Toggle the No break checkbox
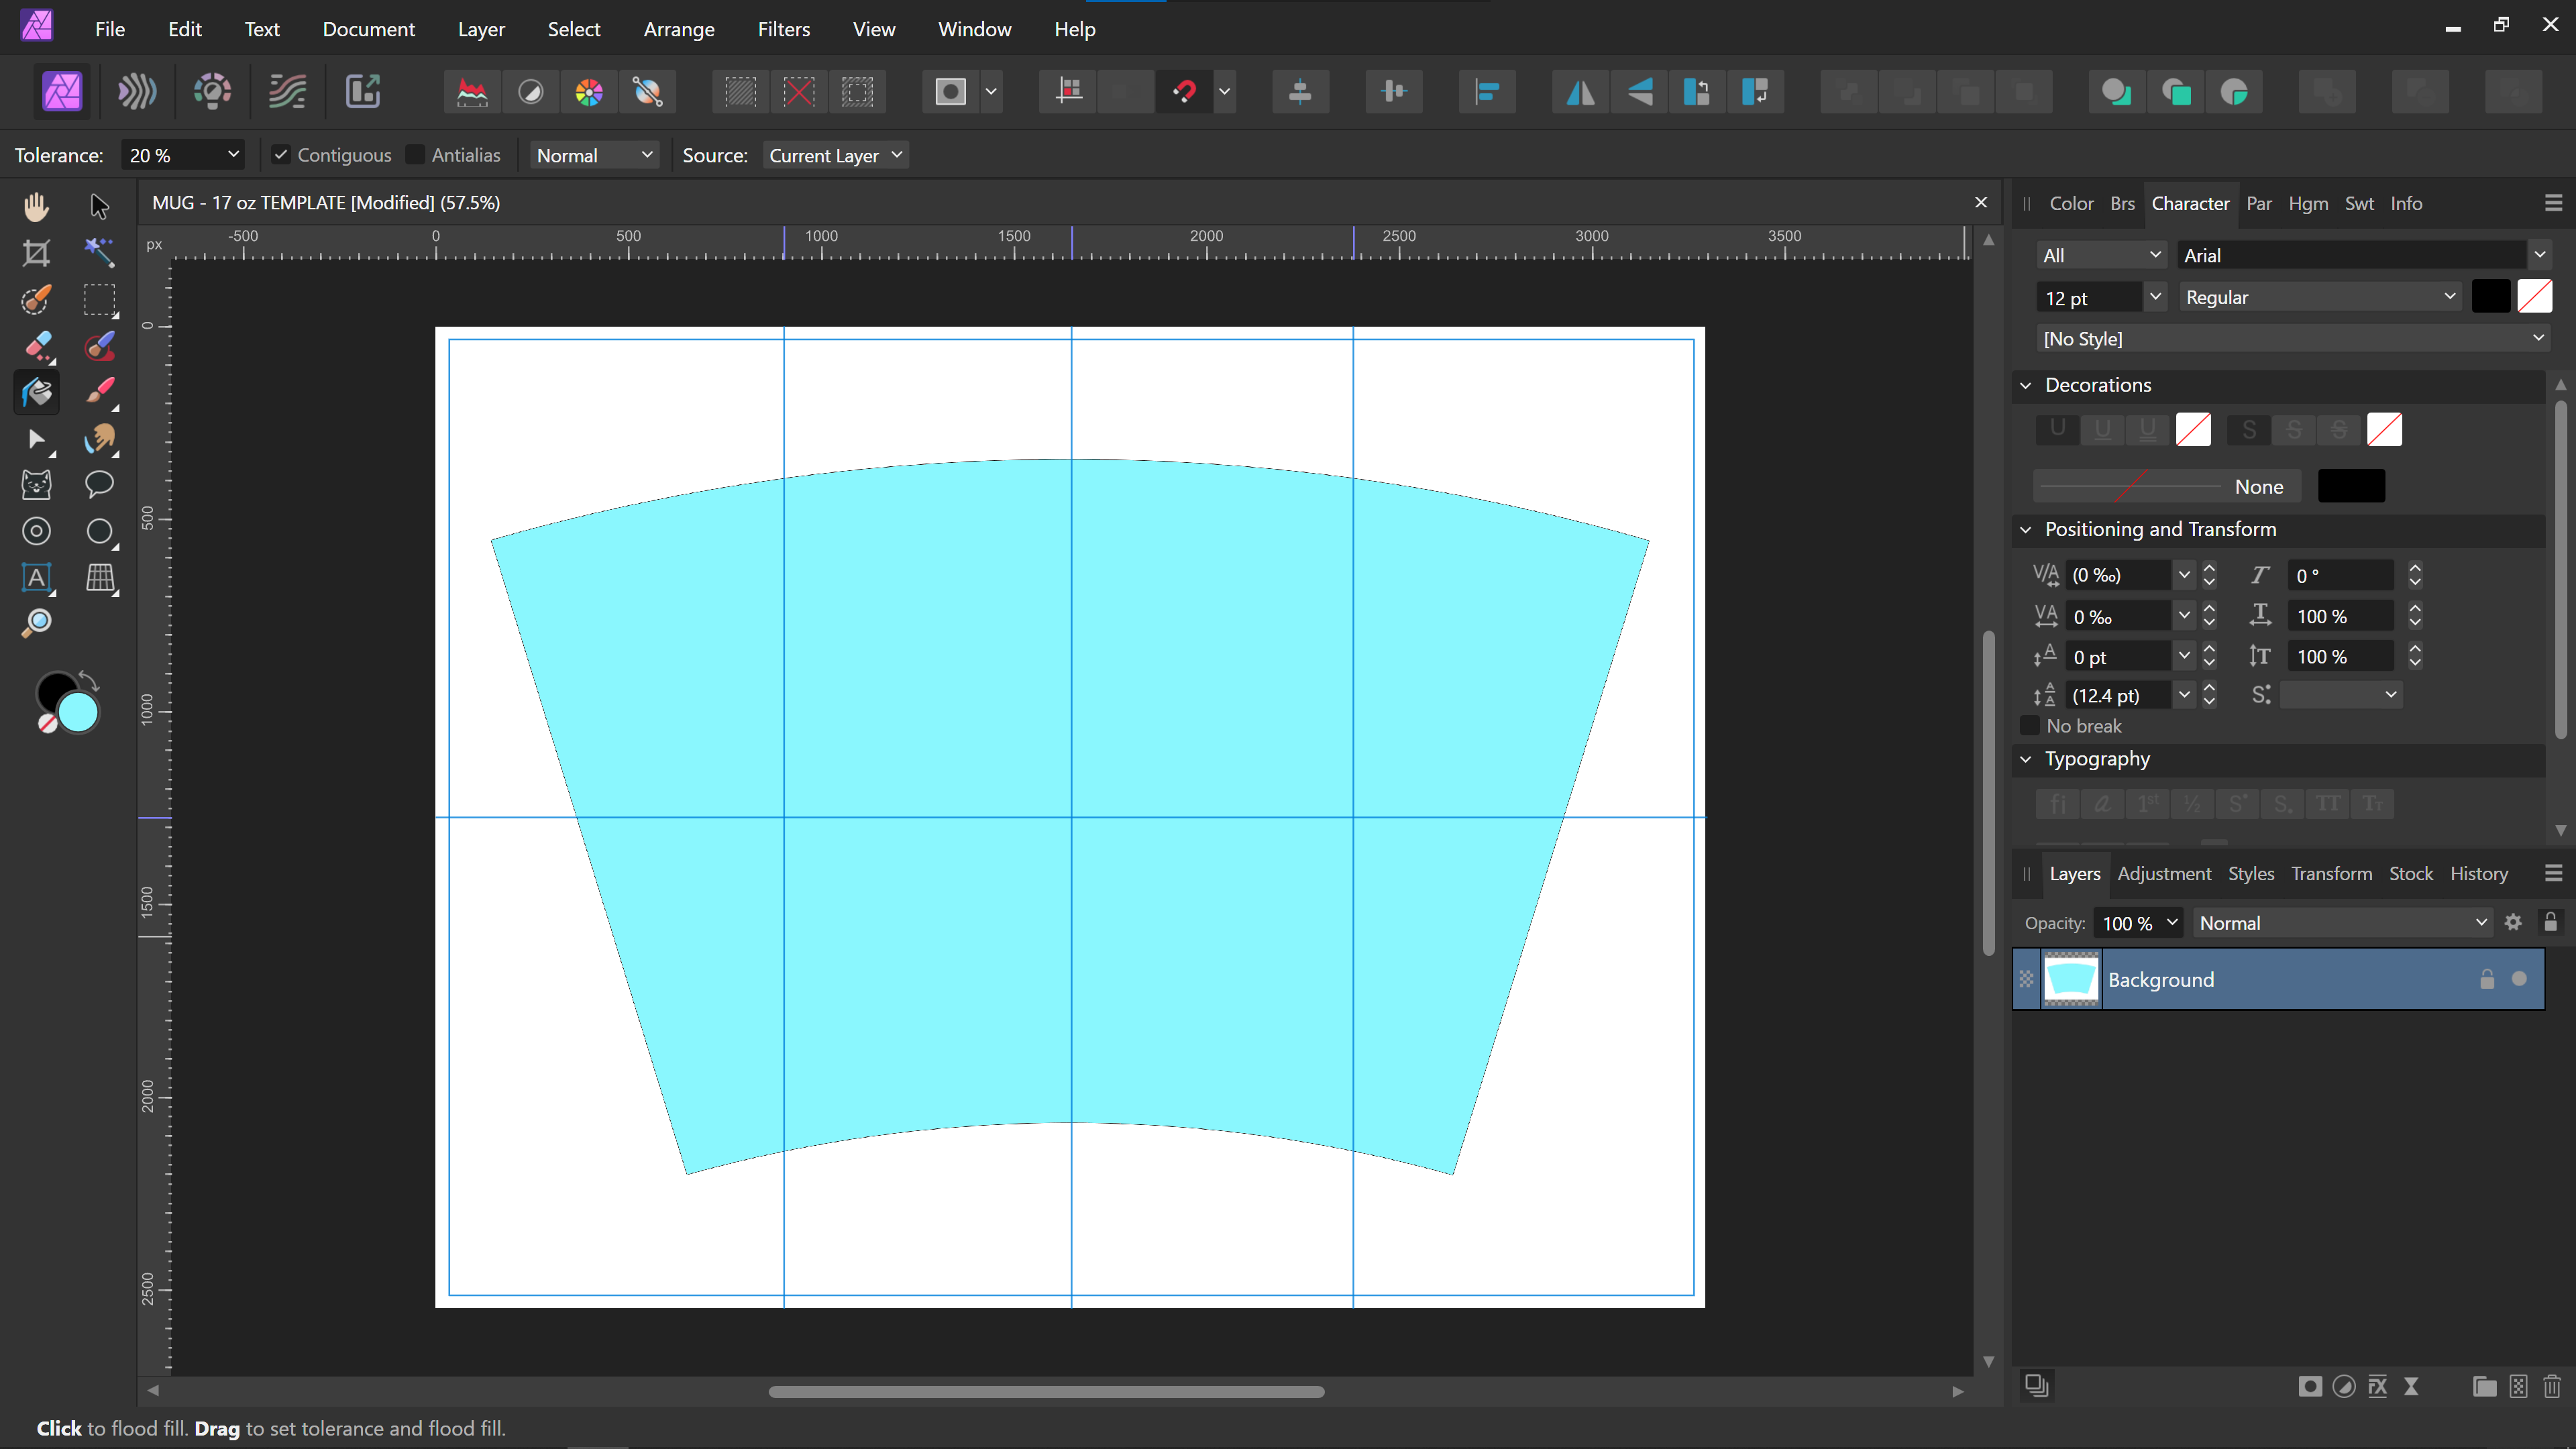This screenshot has width=2576, height=1449. pos(2030,726)
